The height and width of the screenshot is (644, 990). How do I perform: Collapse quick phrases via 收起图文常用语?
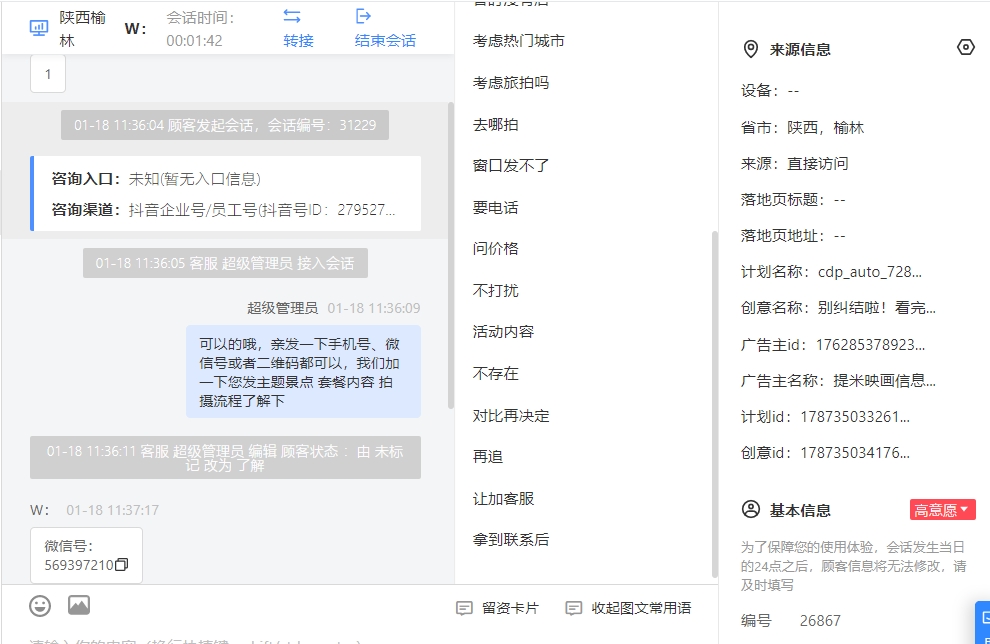[641, 608]
